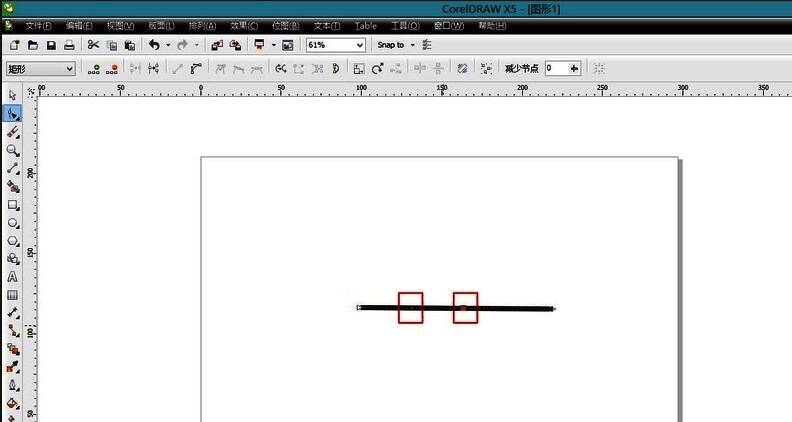This screenshot has width=792, height=422.
Task: Pick the Ellipse tool
Action: [x=13, y=223]
